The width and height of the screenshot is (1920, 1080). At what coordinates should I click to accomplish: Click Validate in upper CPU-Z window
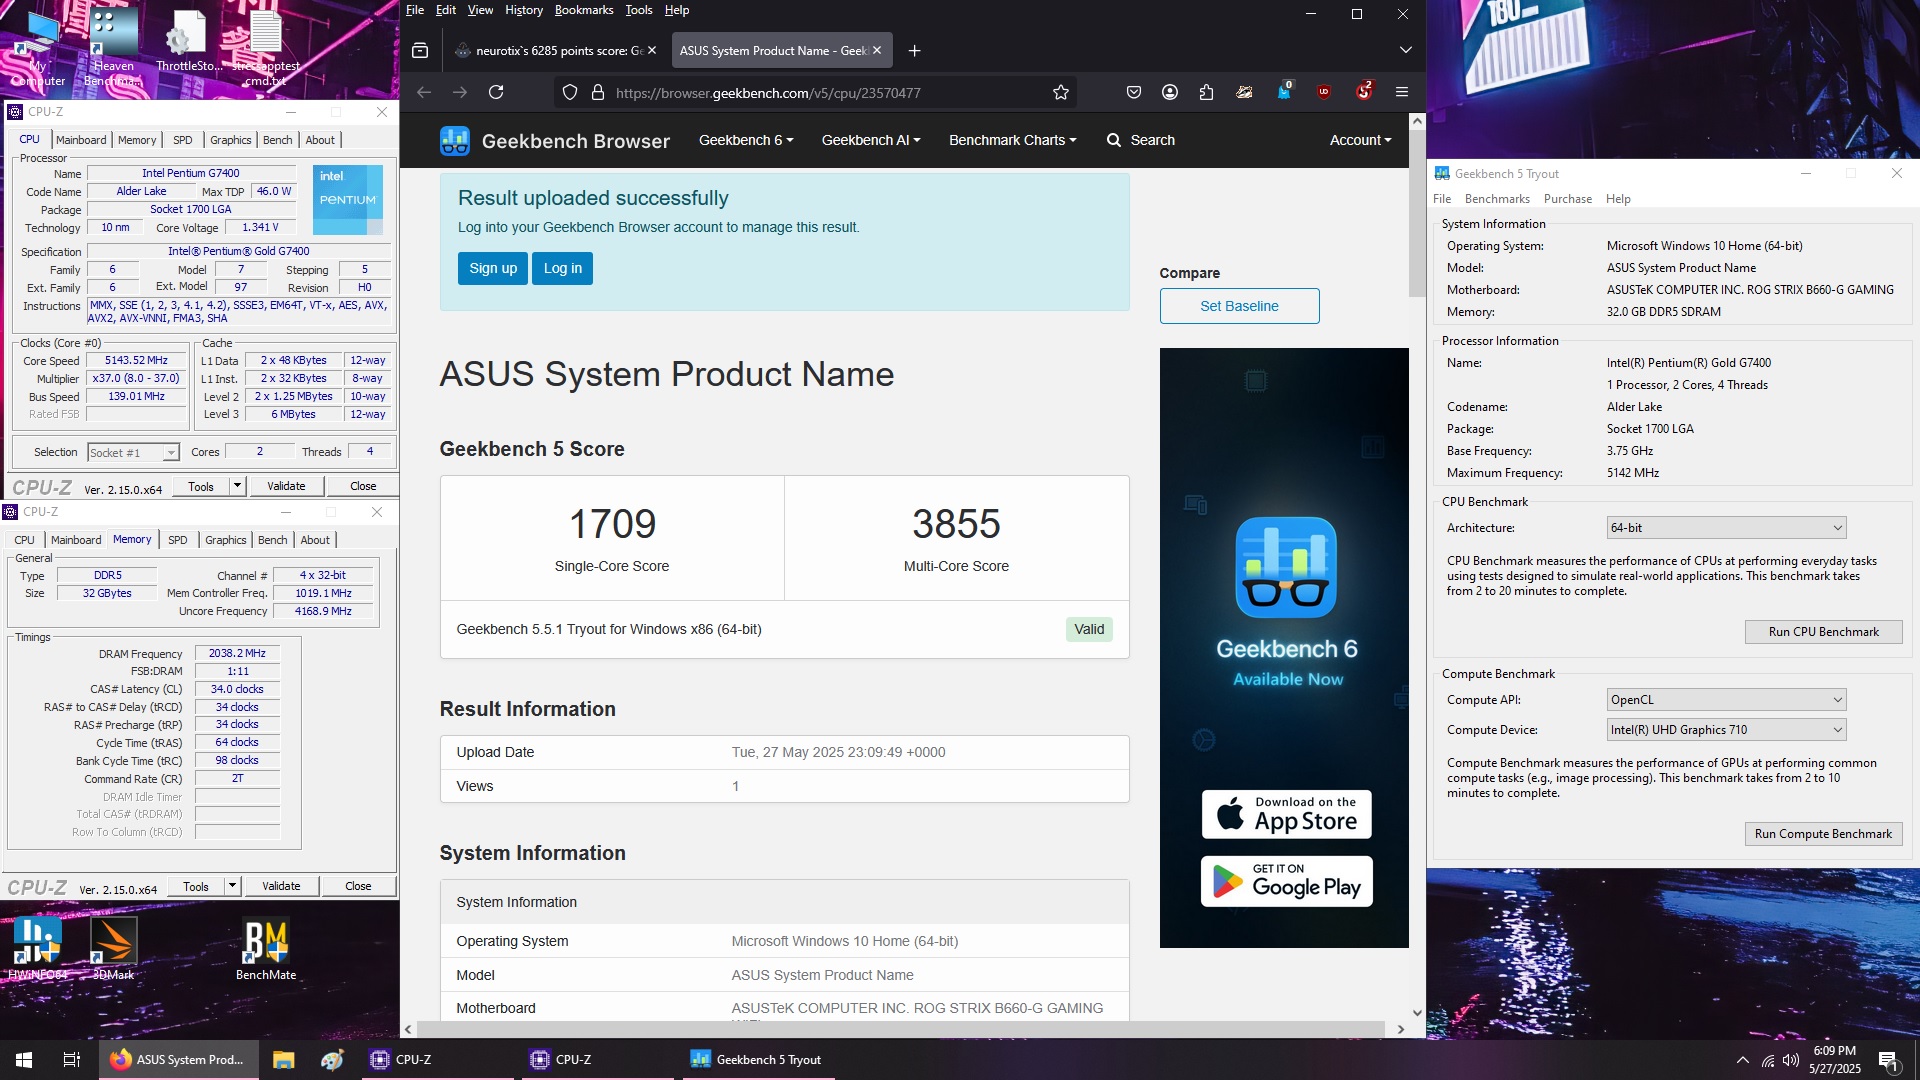click(x=286, y=486)
